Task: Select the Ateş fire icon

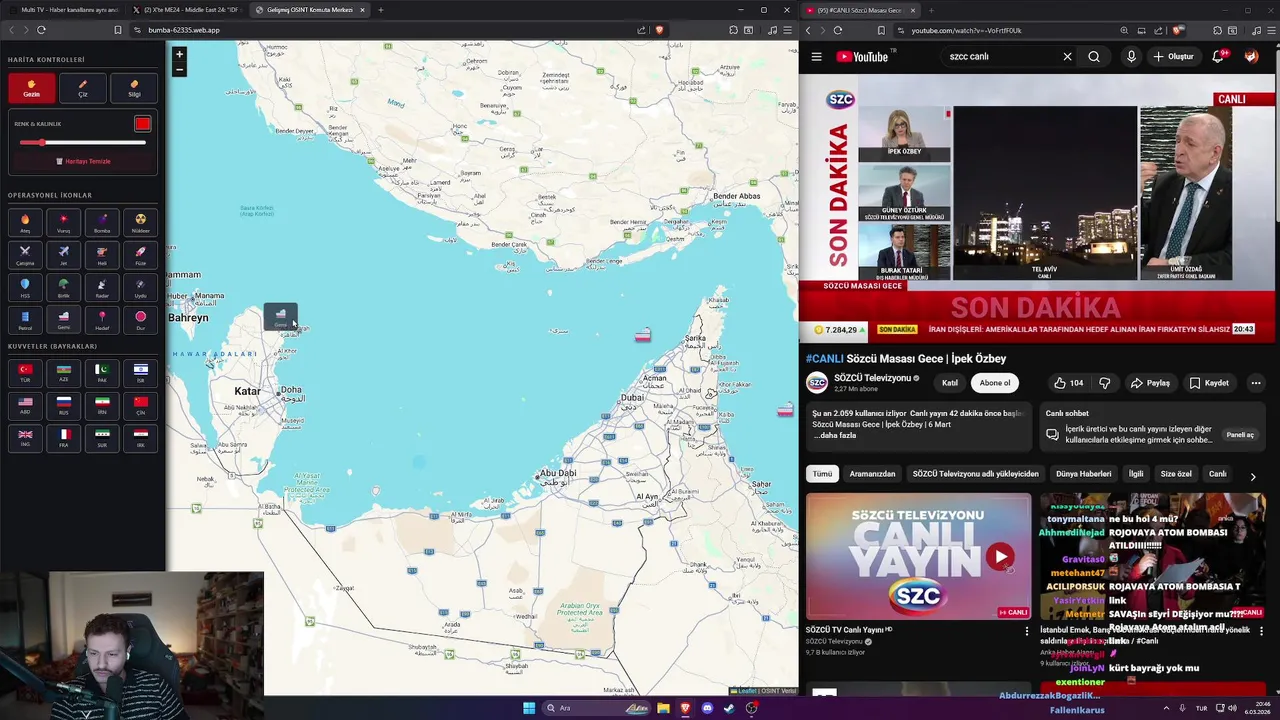Action: point(25,223)
